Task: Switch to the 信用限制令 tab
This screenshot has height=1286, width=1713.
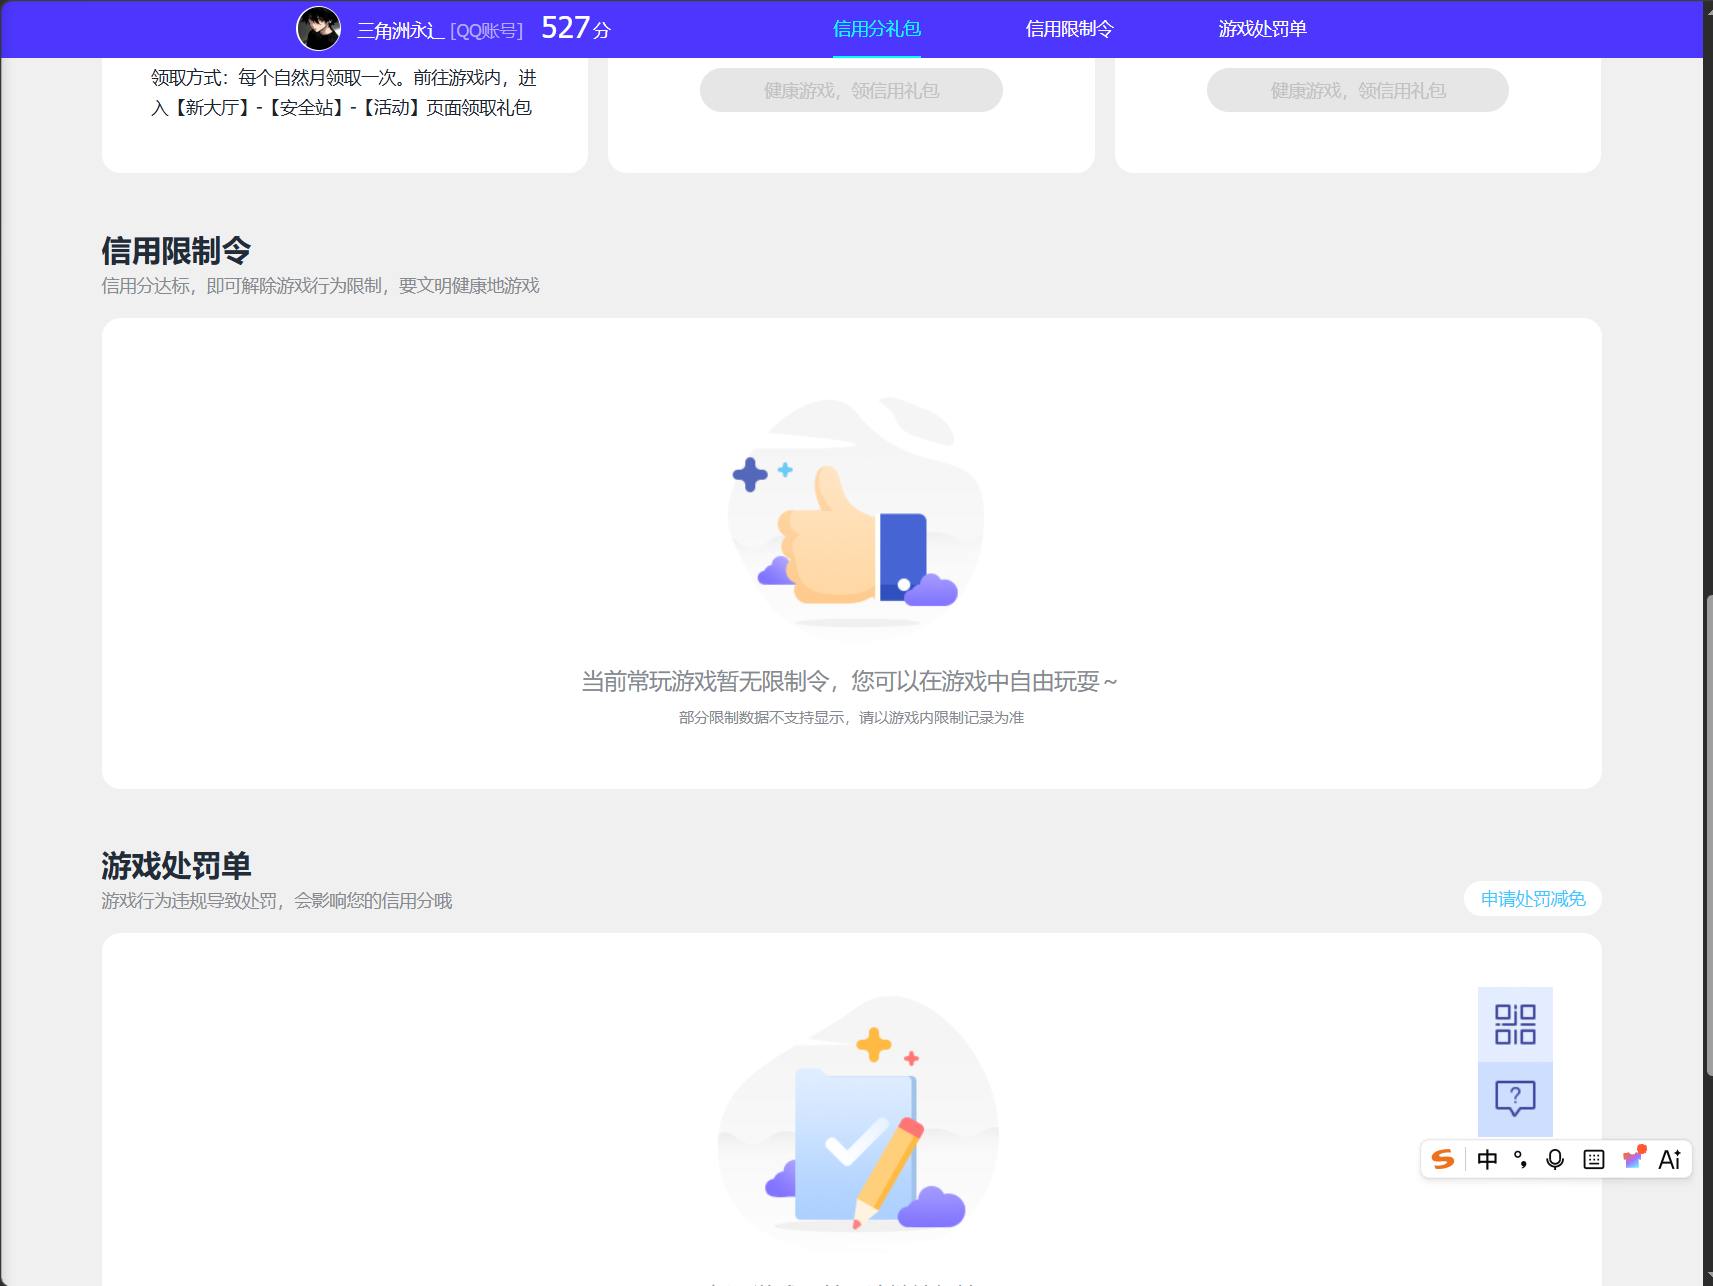Action: tap(1069, 29)
